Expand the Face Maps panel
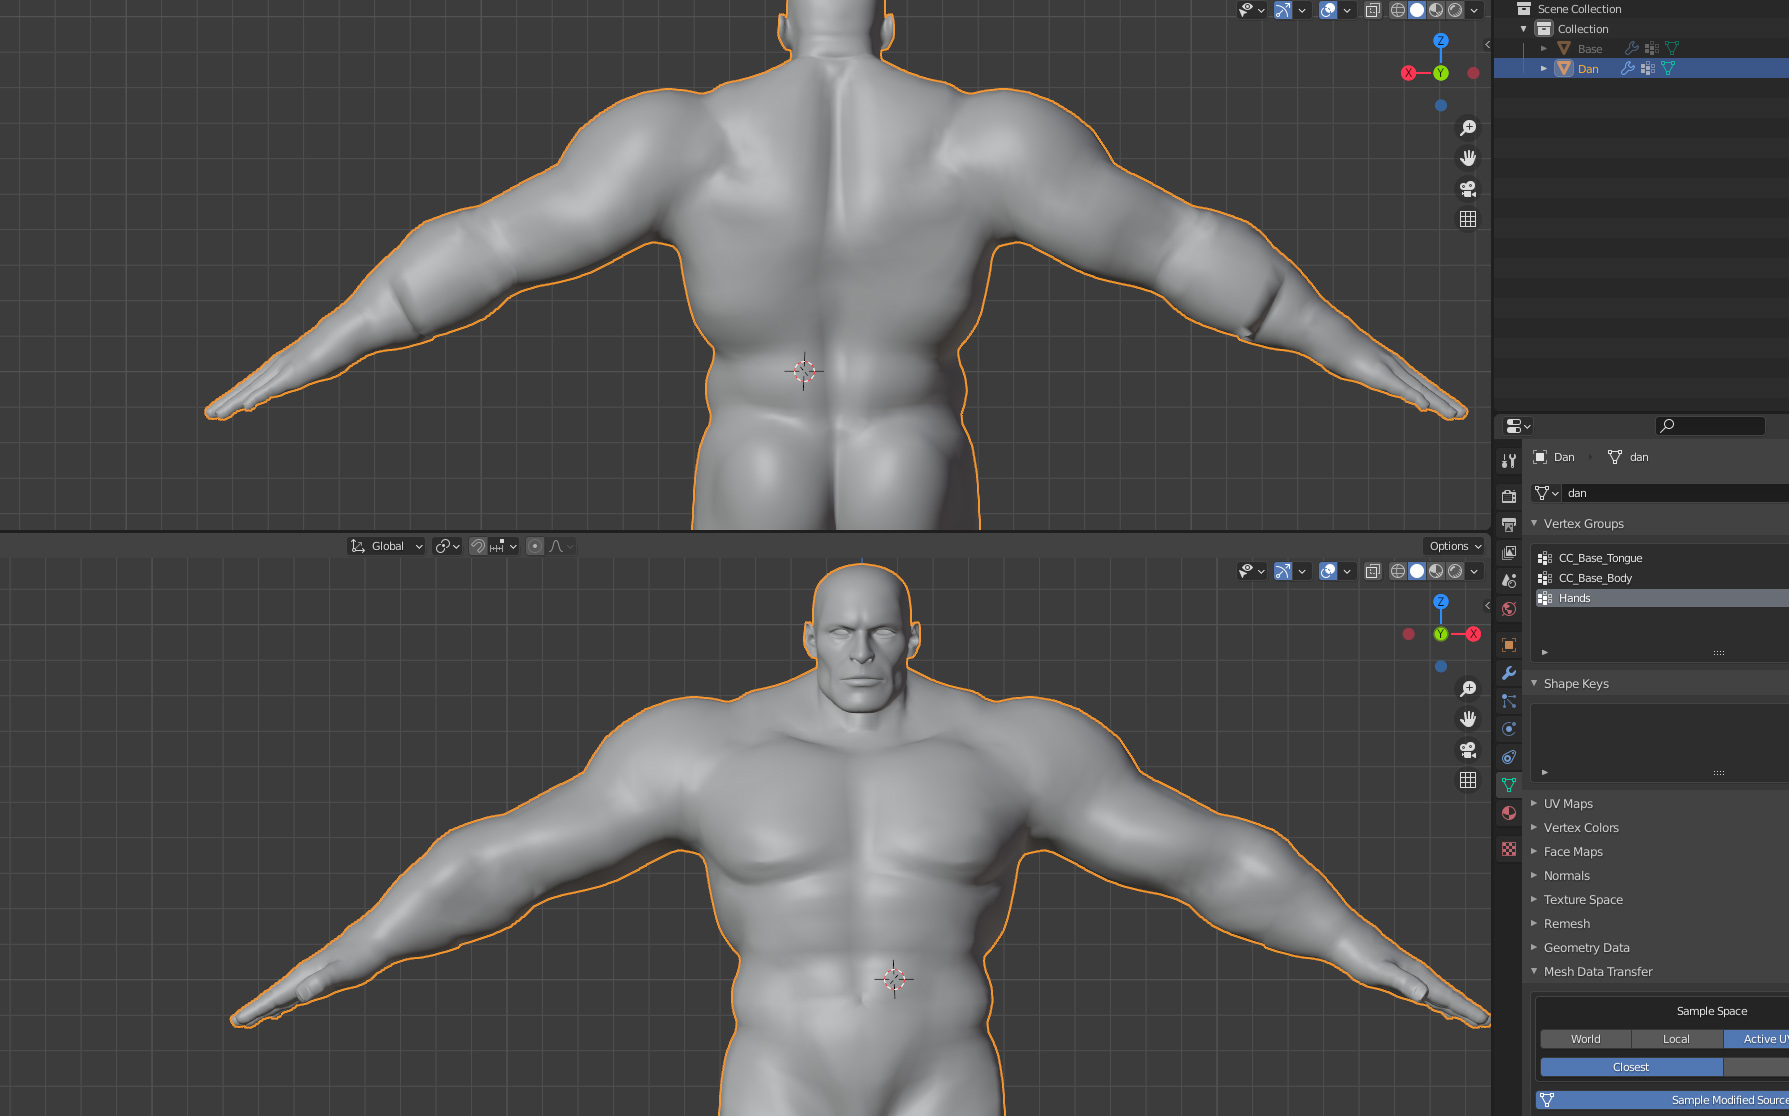Screen dimensions: 1789x1116 pyautogui.click(x=1534, y=851)
